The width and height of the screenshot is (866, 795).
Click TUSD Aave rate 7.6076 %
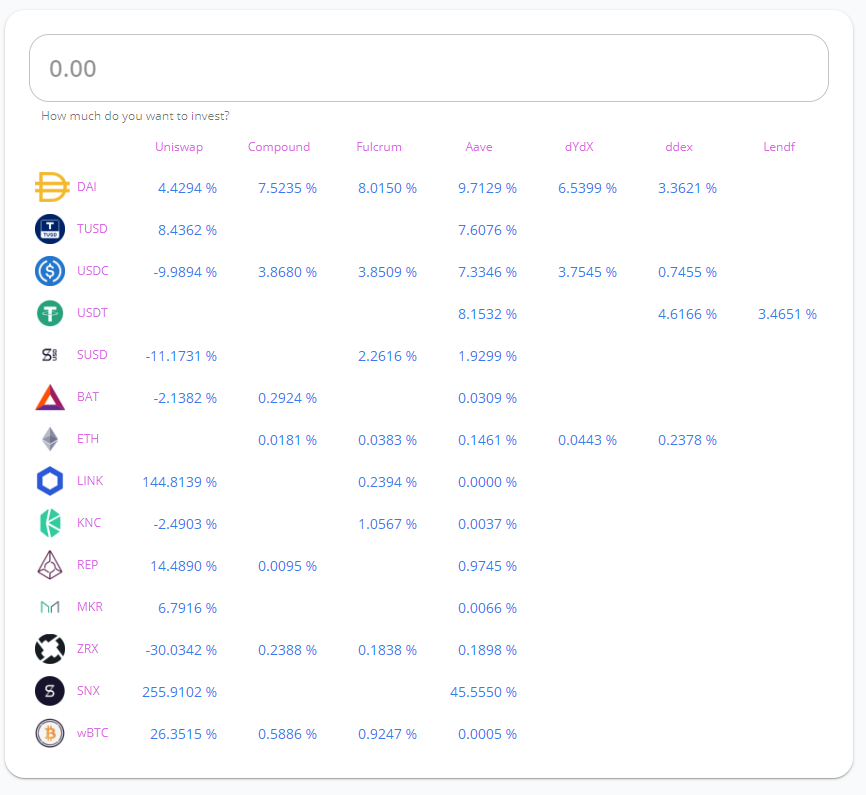pos(487,230)
